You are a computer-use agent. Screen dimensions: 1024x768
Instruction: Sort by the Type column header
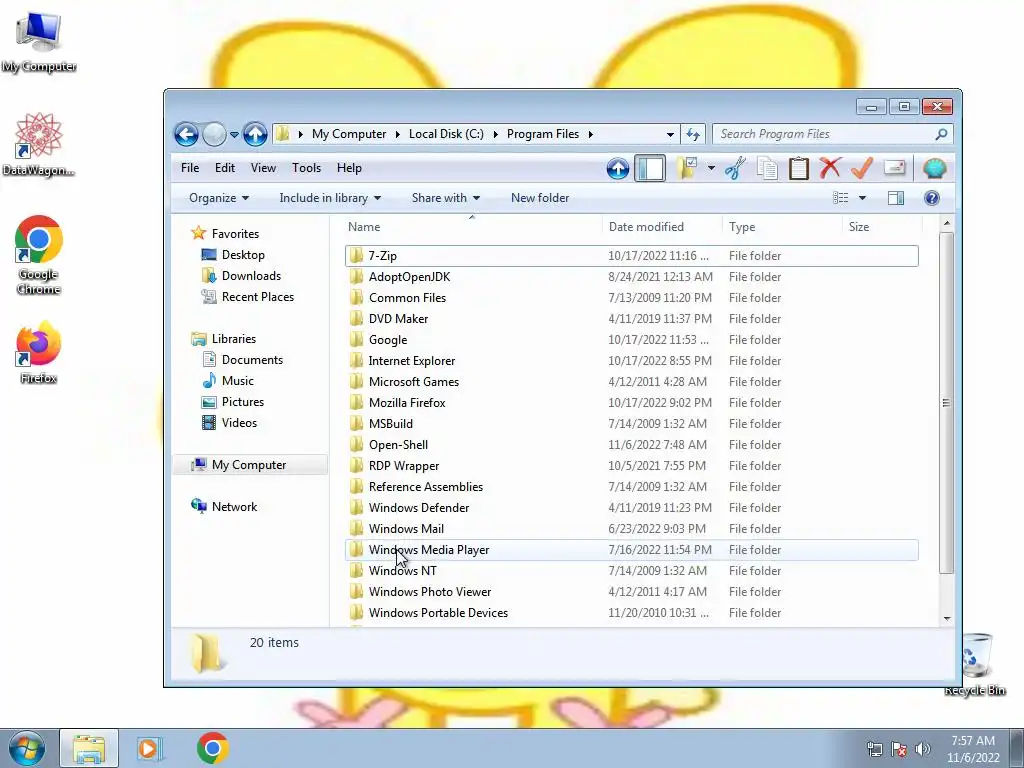coord(782,227)
